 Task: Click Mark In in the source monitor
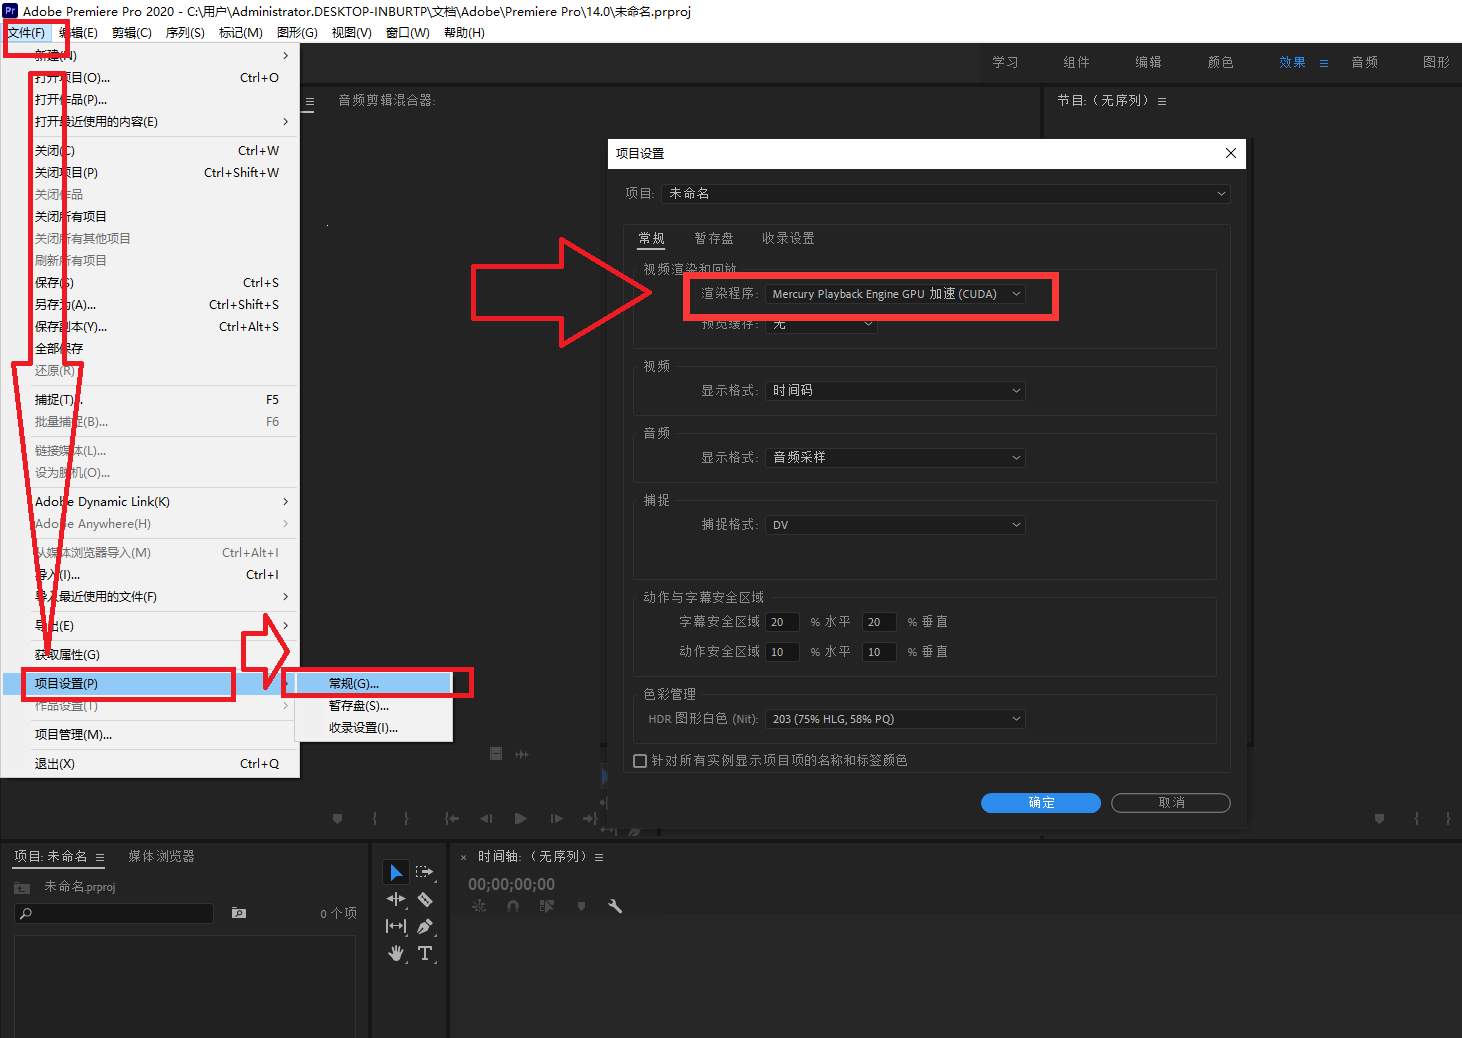(x=375, y=818)
